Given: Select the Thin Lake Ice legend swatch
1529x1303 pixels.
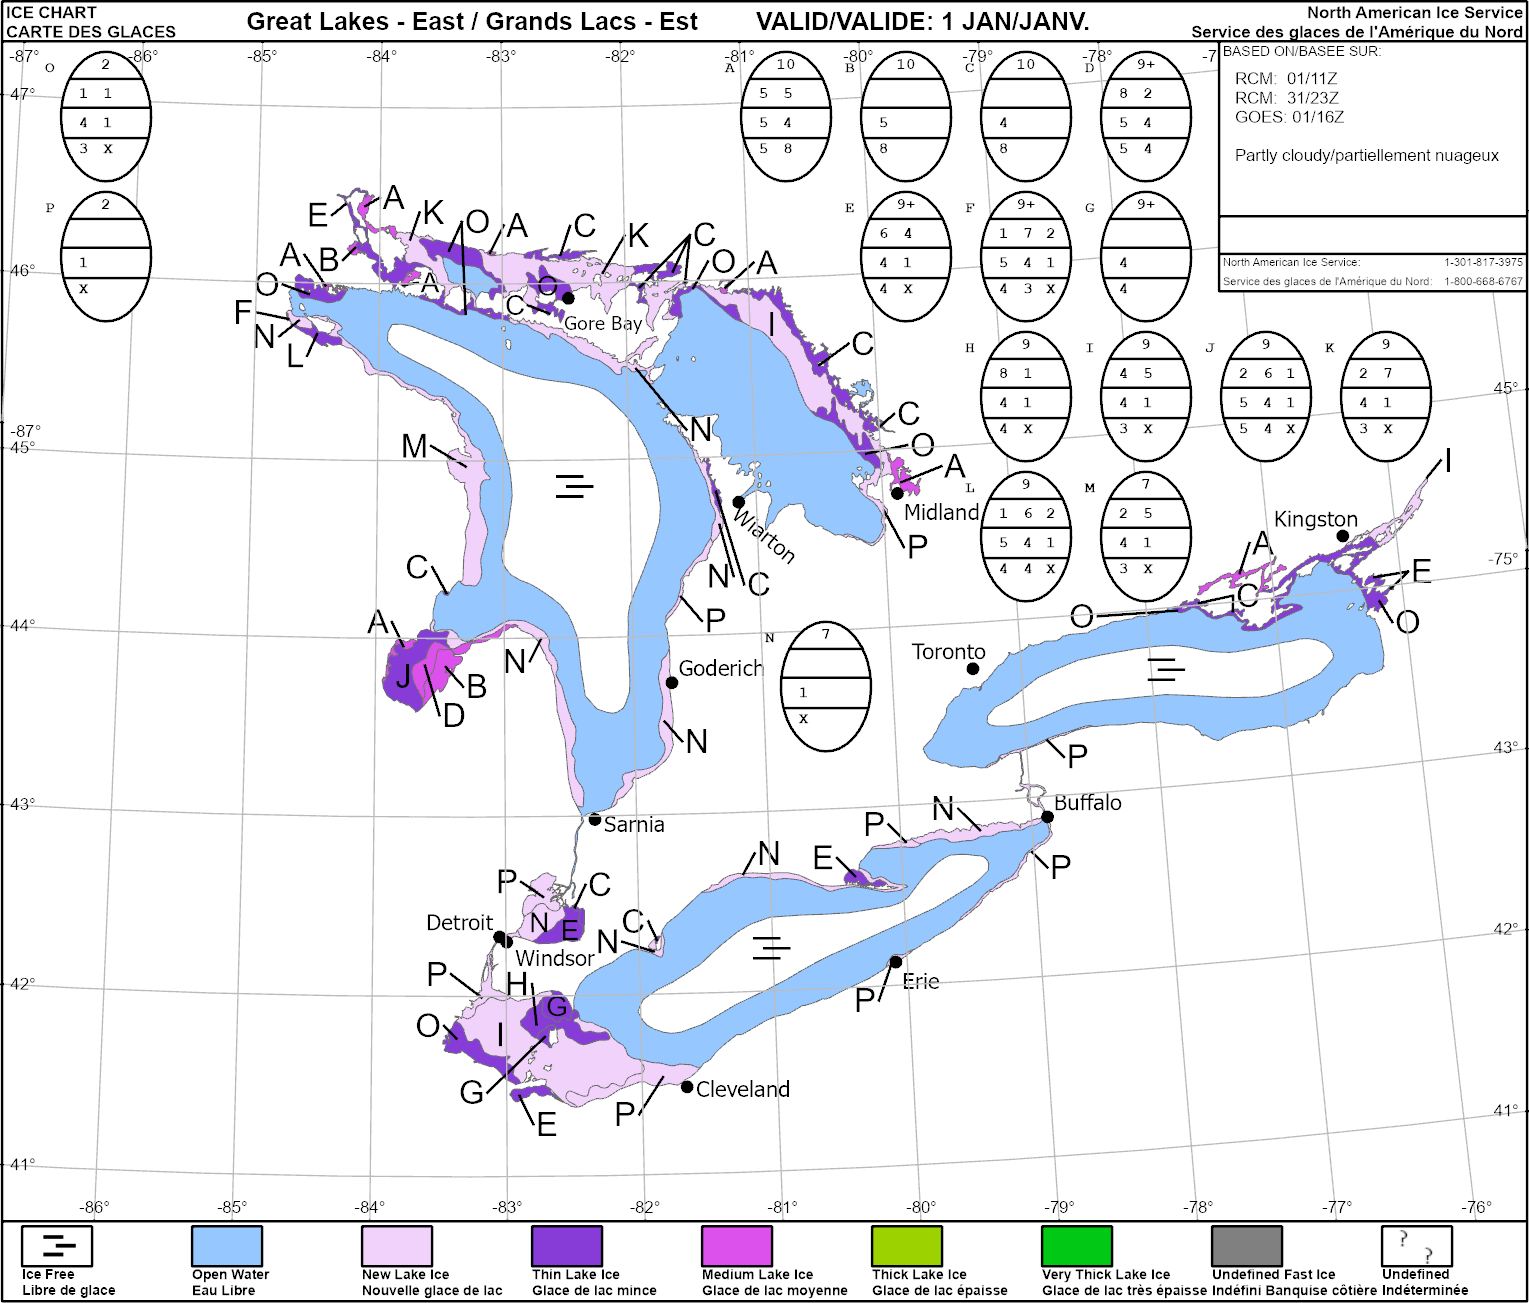Looking at the screenshot, I should [x=567, y=1246].
